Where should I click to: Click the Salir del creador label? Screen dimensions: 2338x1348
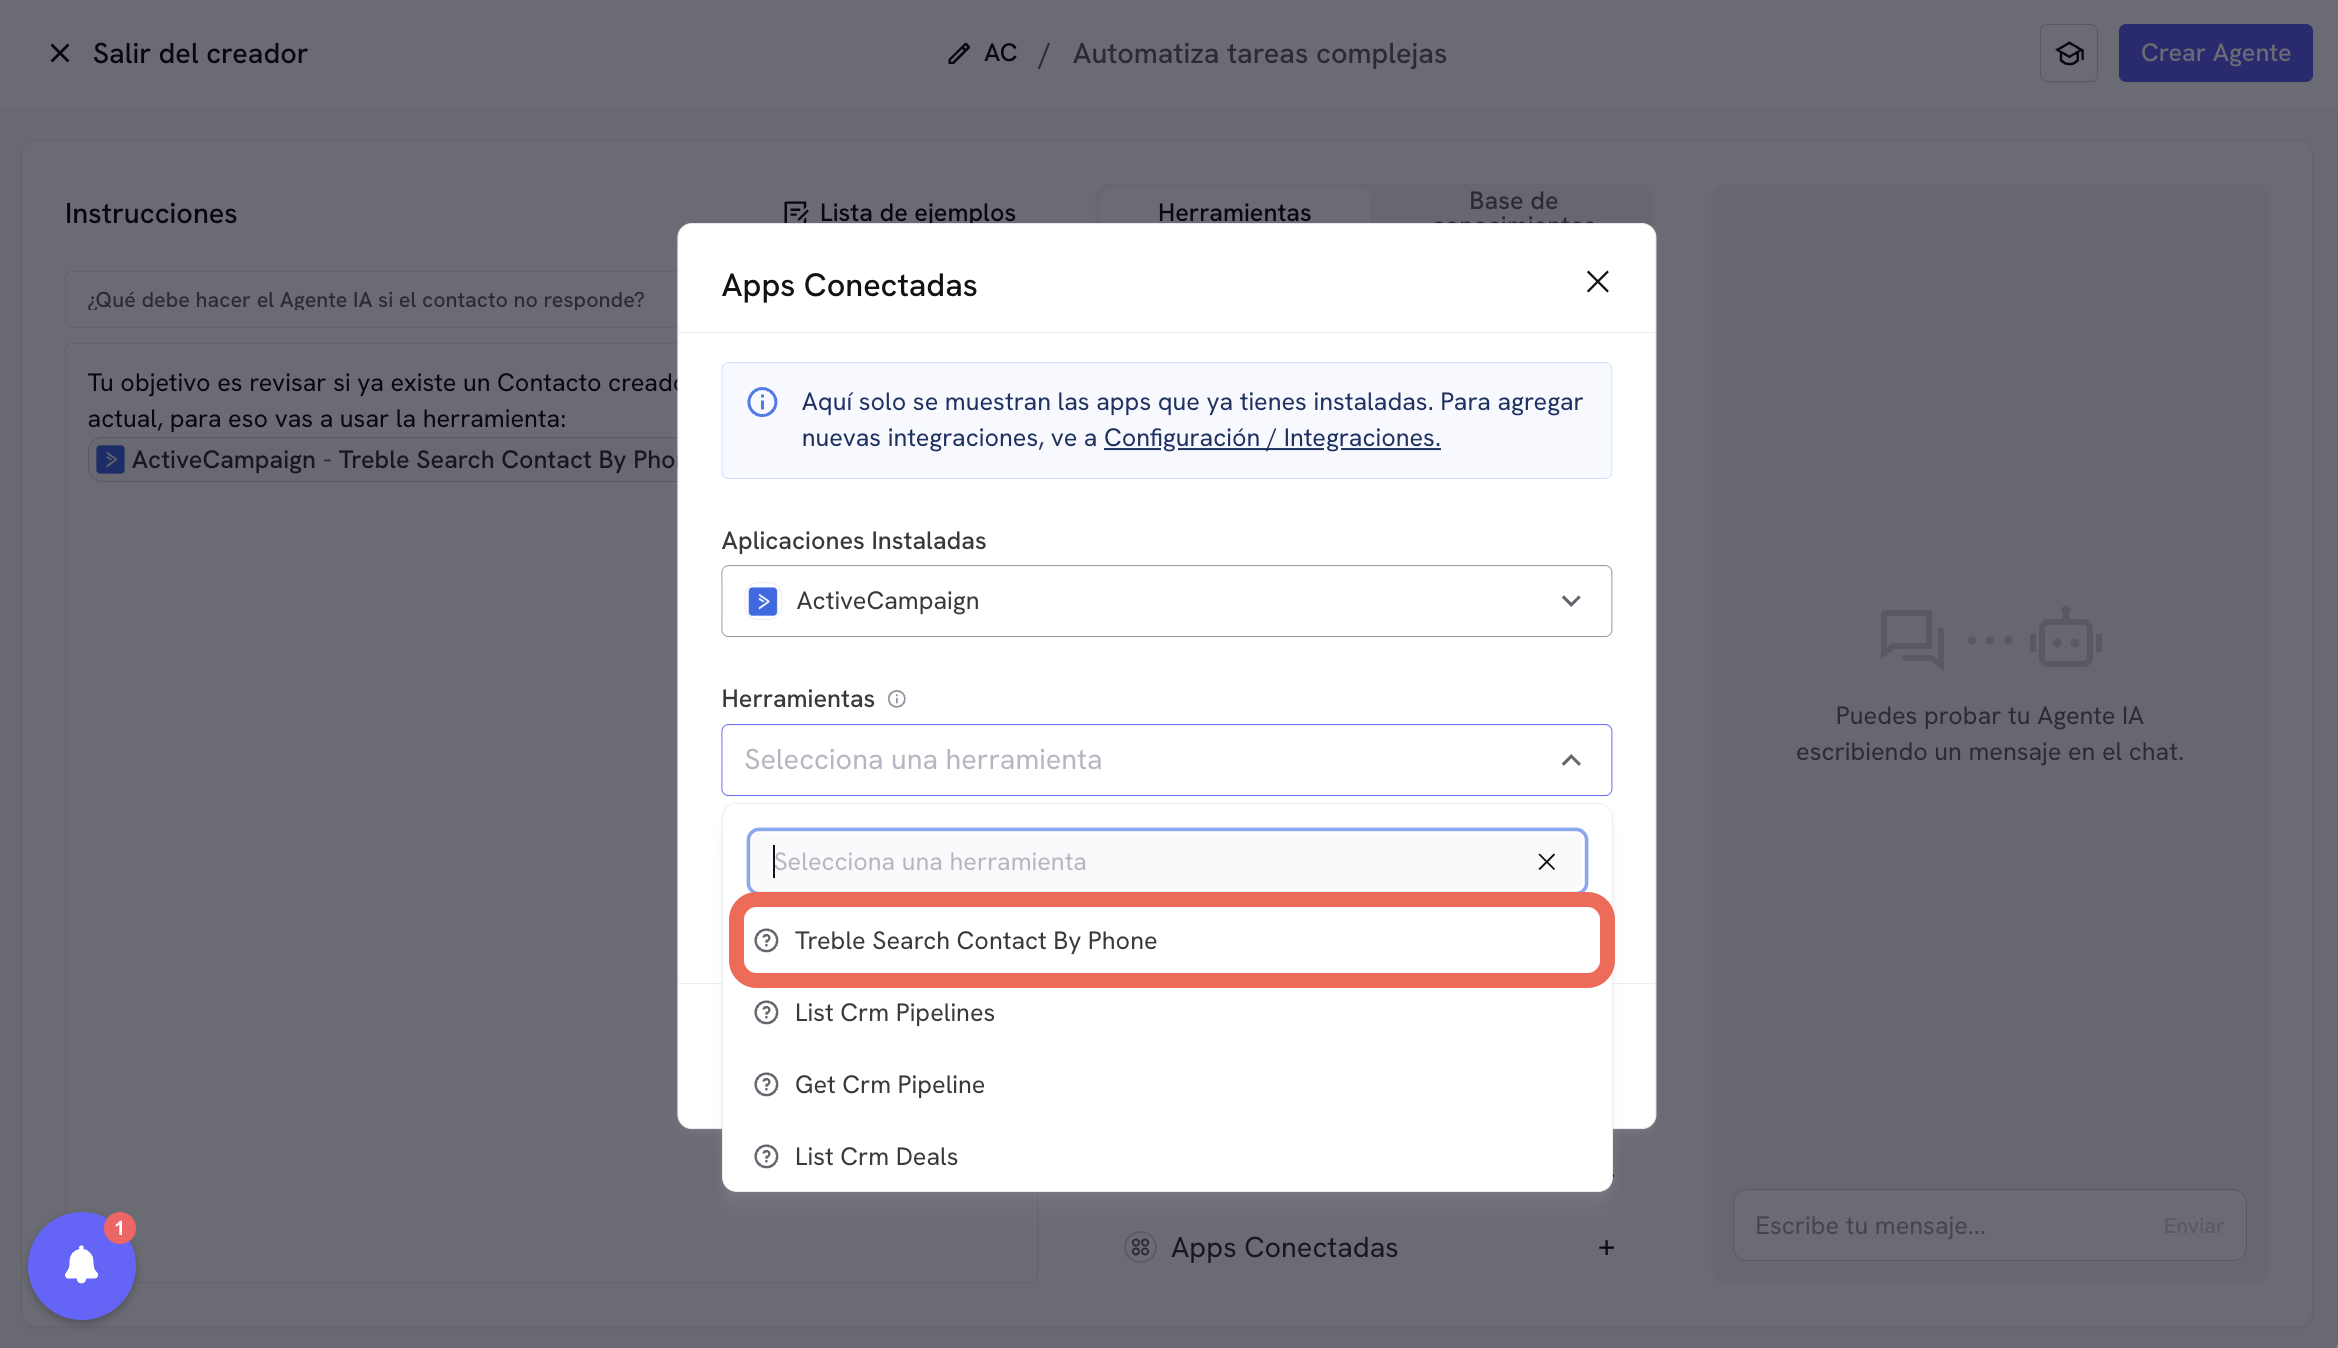200,53
